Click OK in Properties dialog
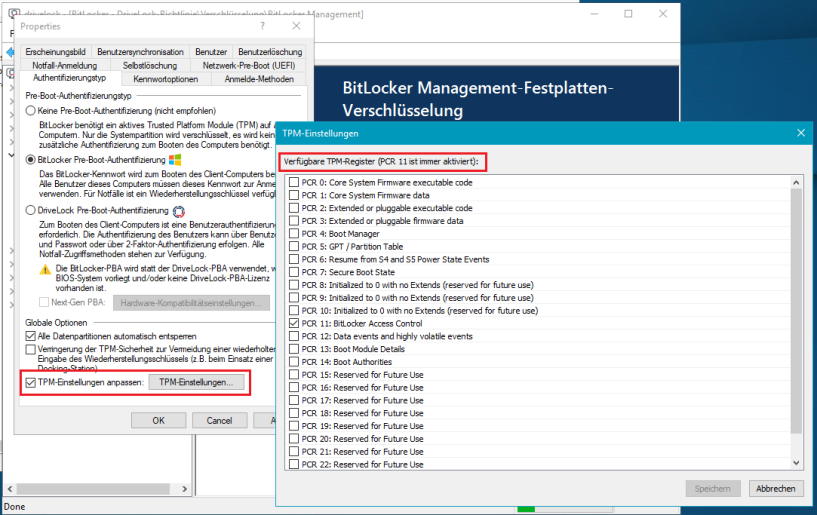 (158, 420)
